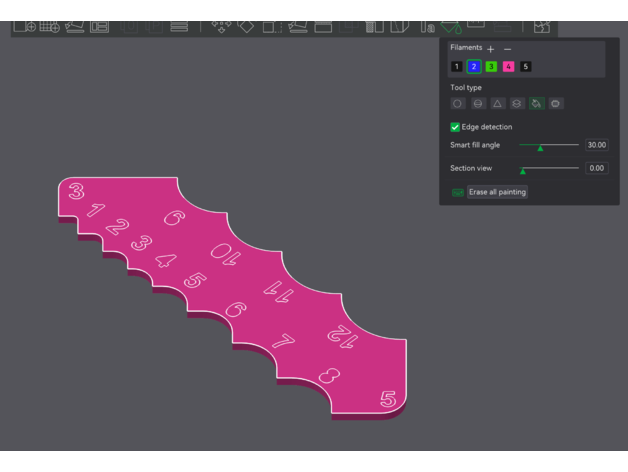Select the Fill bucket tool type
This screenshot has height=472, width=628.
536,103
